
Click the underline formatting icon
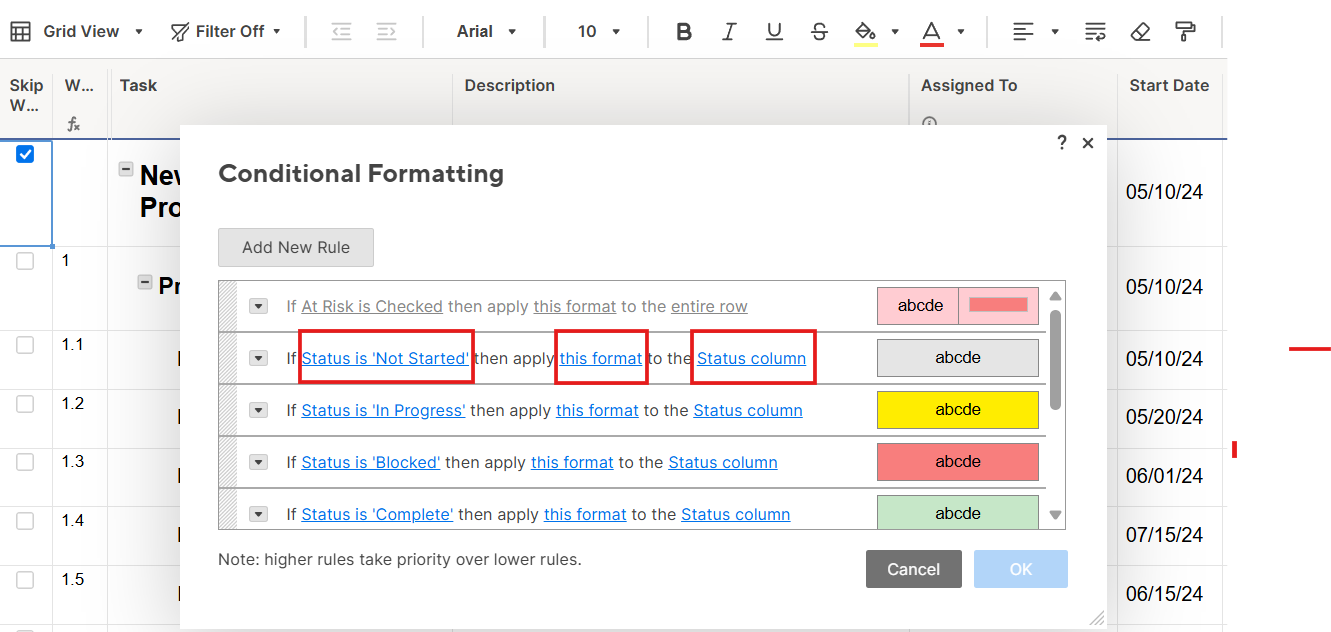pyautogui.click(x=774, y=32)
